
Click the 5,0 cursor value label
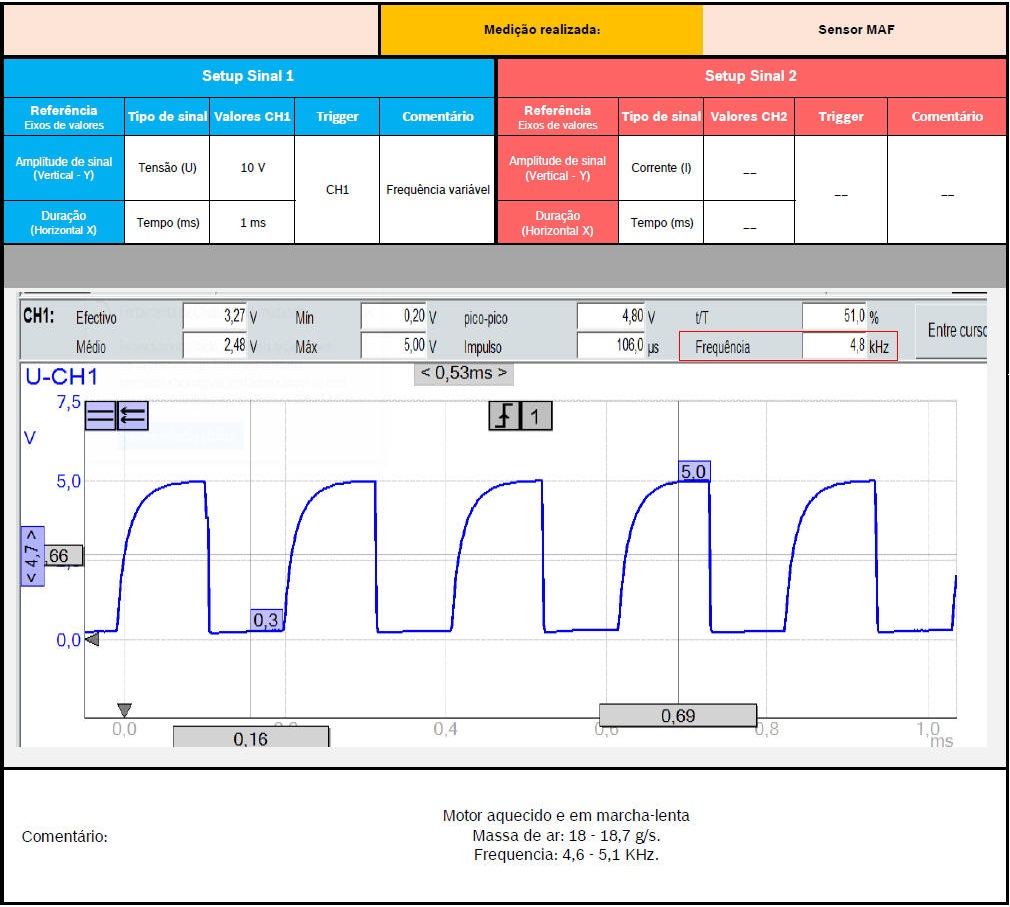tap(693, 471)
